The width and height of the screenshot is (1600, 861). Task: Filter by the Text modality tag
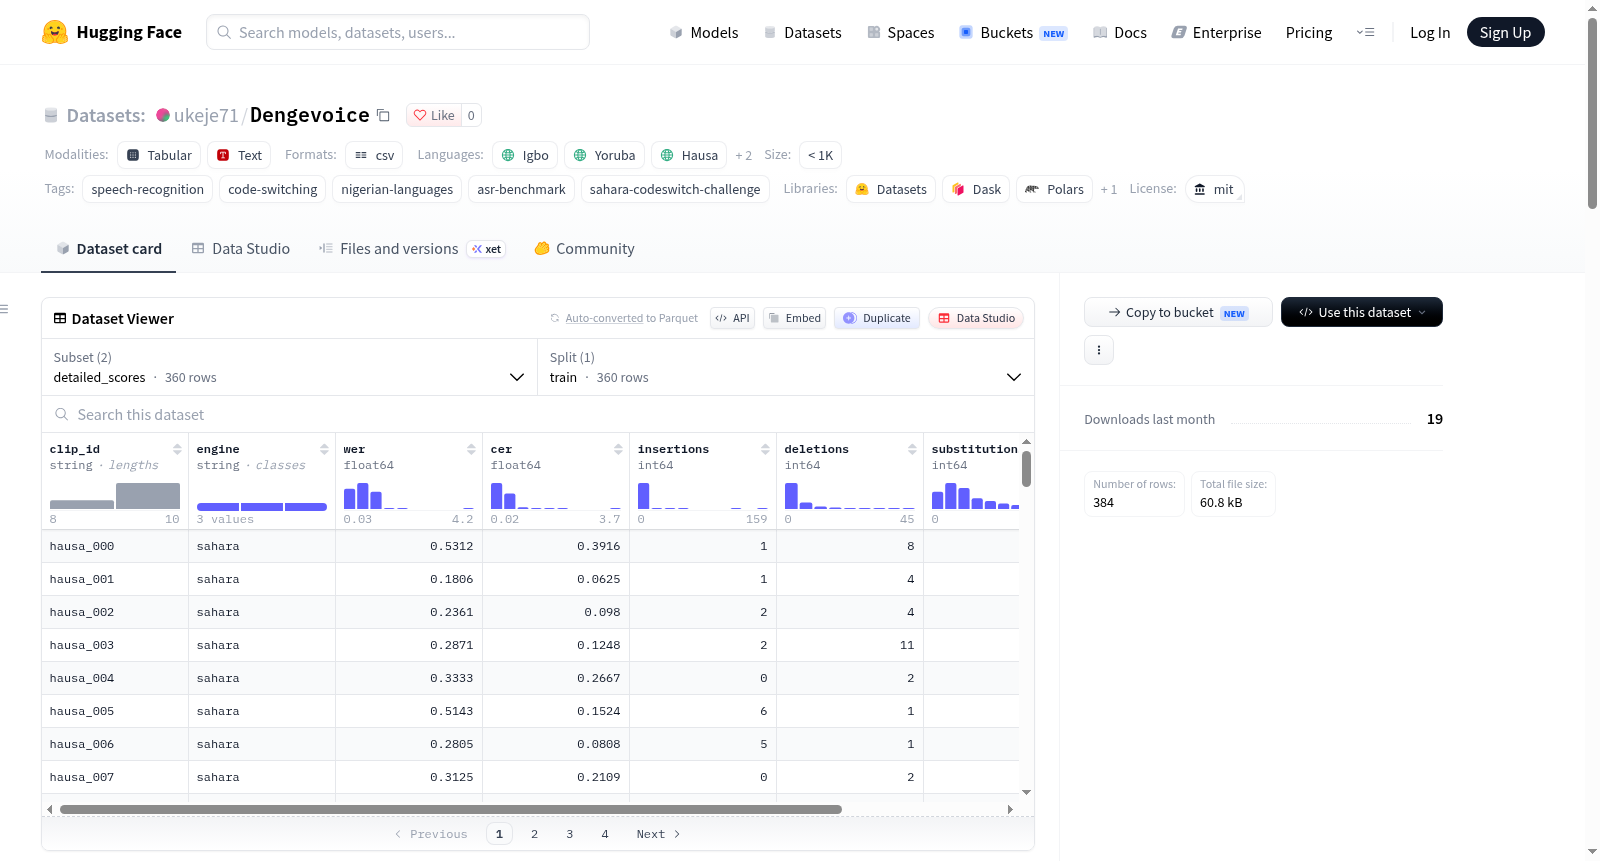point(239,155)
